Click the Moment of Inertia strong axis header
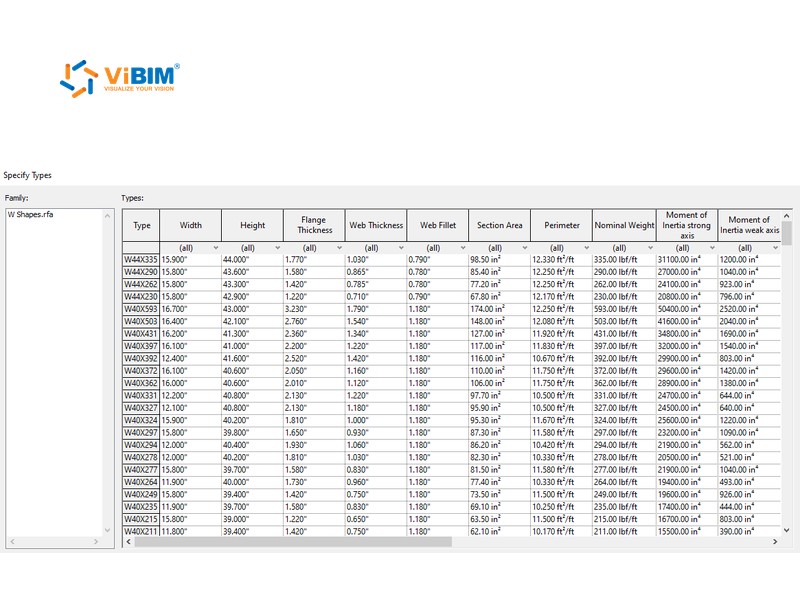This screenshot has height=600, width=800. (687, 225)
